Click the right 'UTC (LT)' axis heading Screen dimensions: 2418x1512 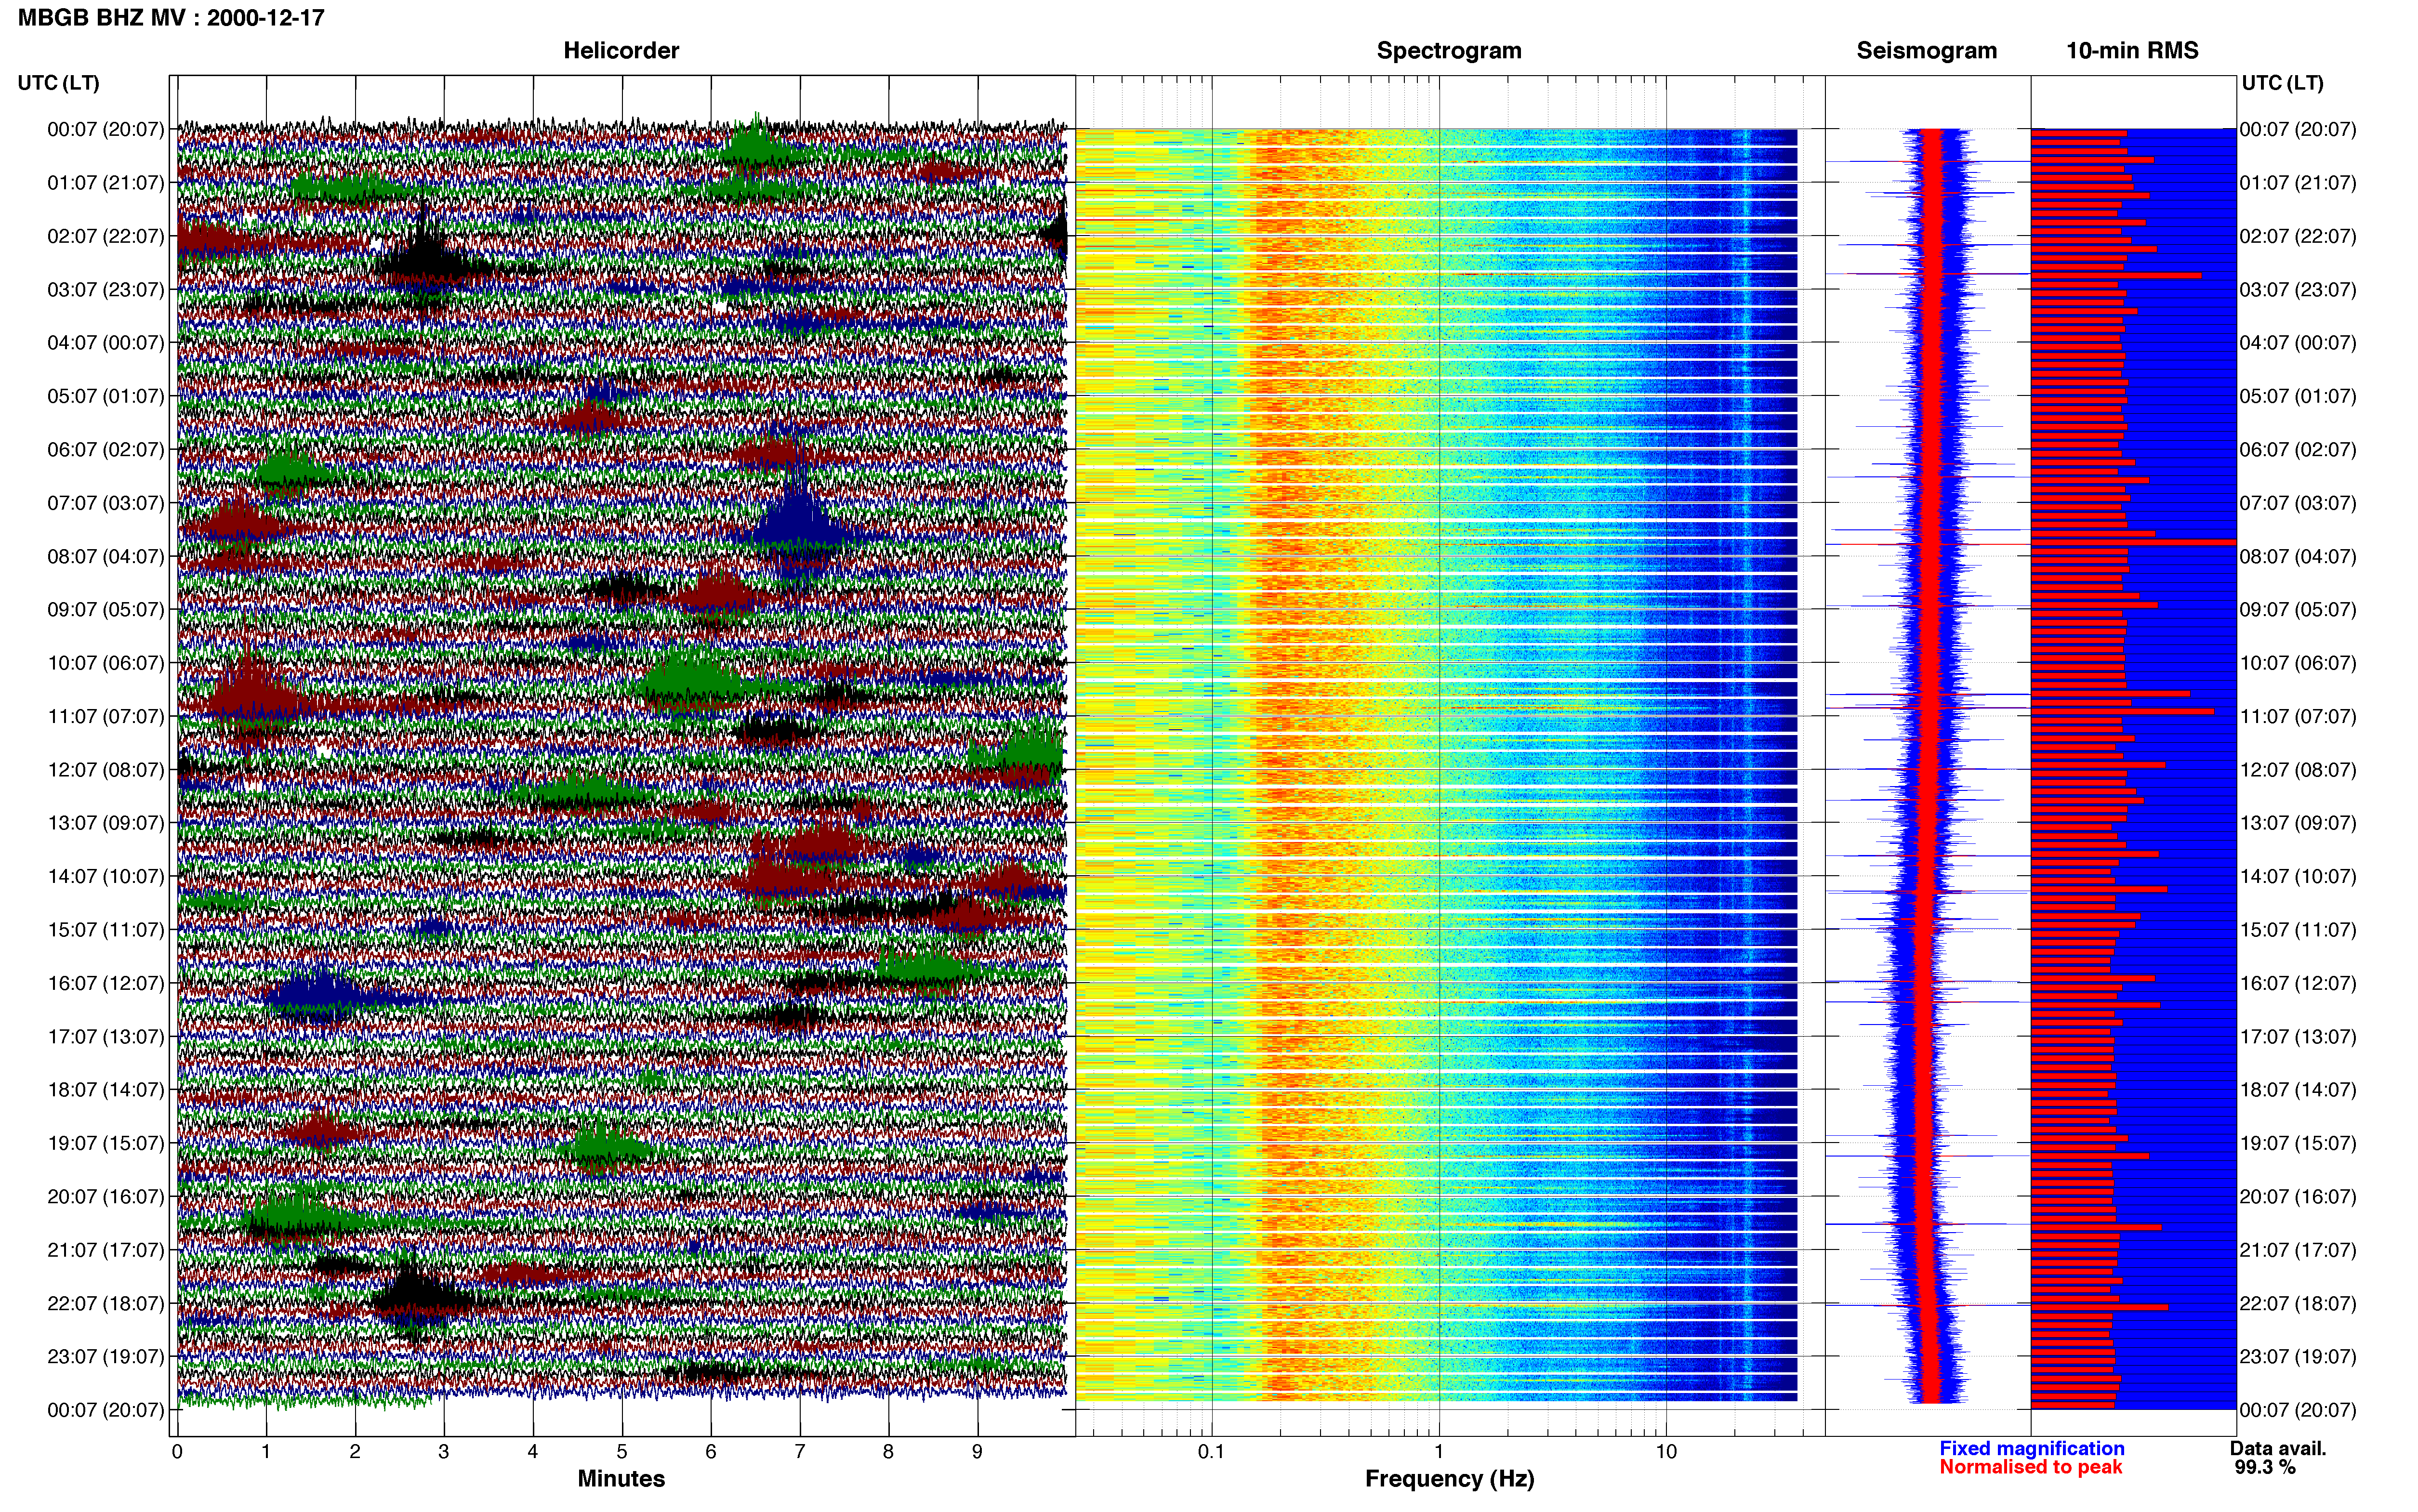(2282, 83)
